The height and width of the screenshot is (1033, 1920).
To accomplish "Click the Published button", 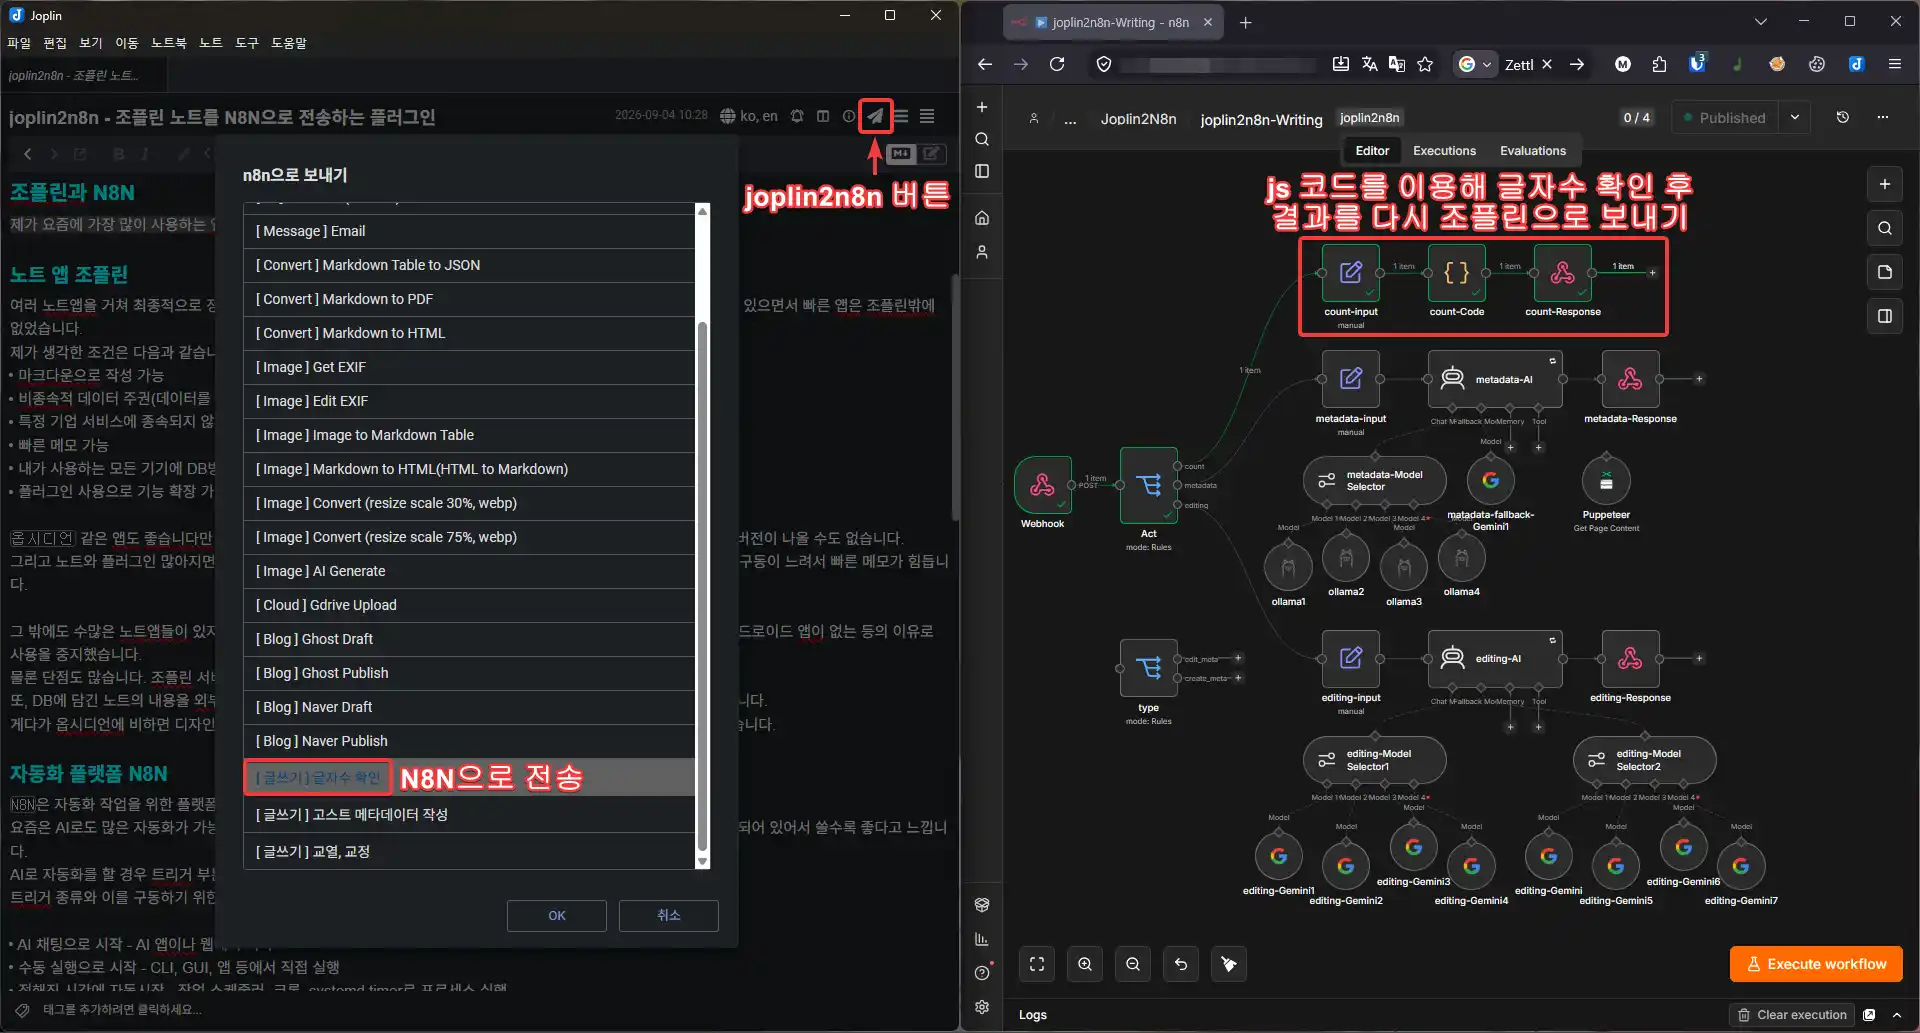I will click(x=1727, y=117).
